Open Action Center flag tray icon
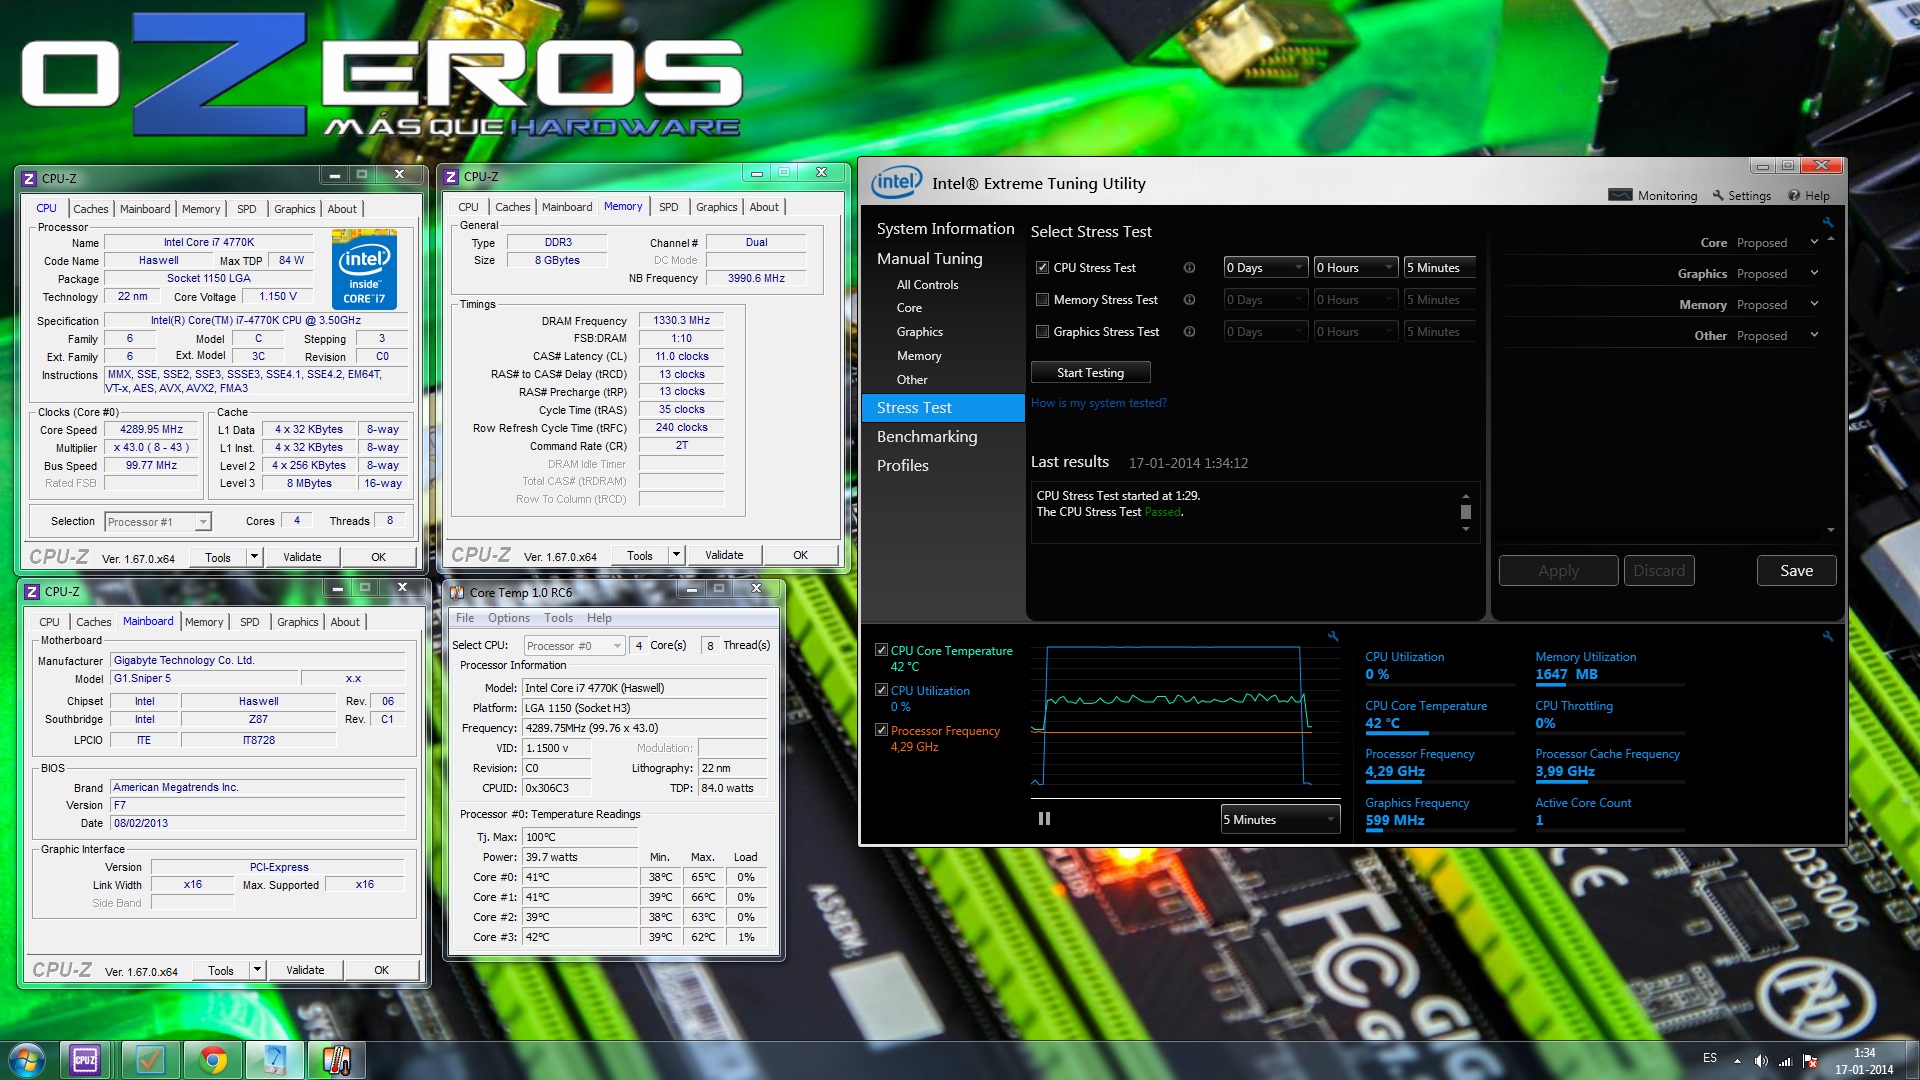Screen dimensions: 1920x1080 [x=1810, y=1061]
